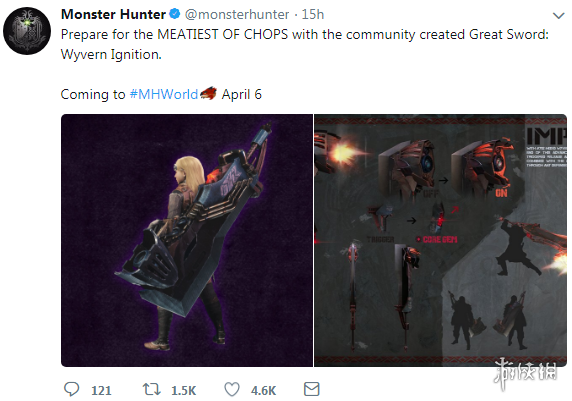Click the 4.6K likes count
Image resolution: width=572 pixels, height=401 pixels.
click(263, 391)
